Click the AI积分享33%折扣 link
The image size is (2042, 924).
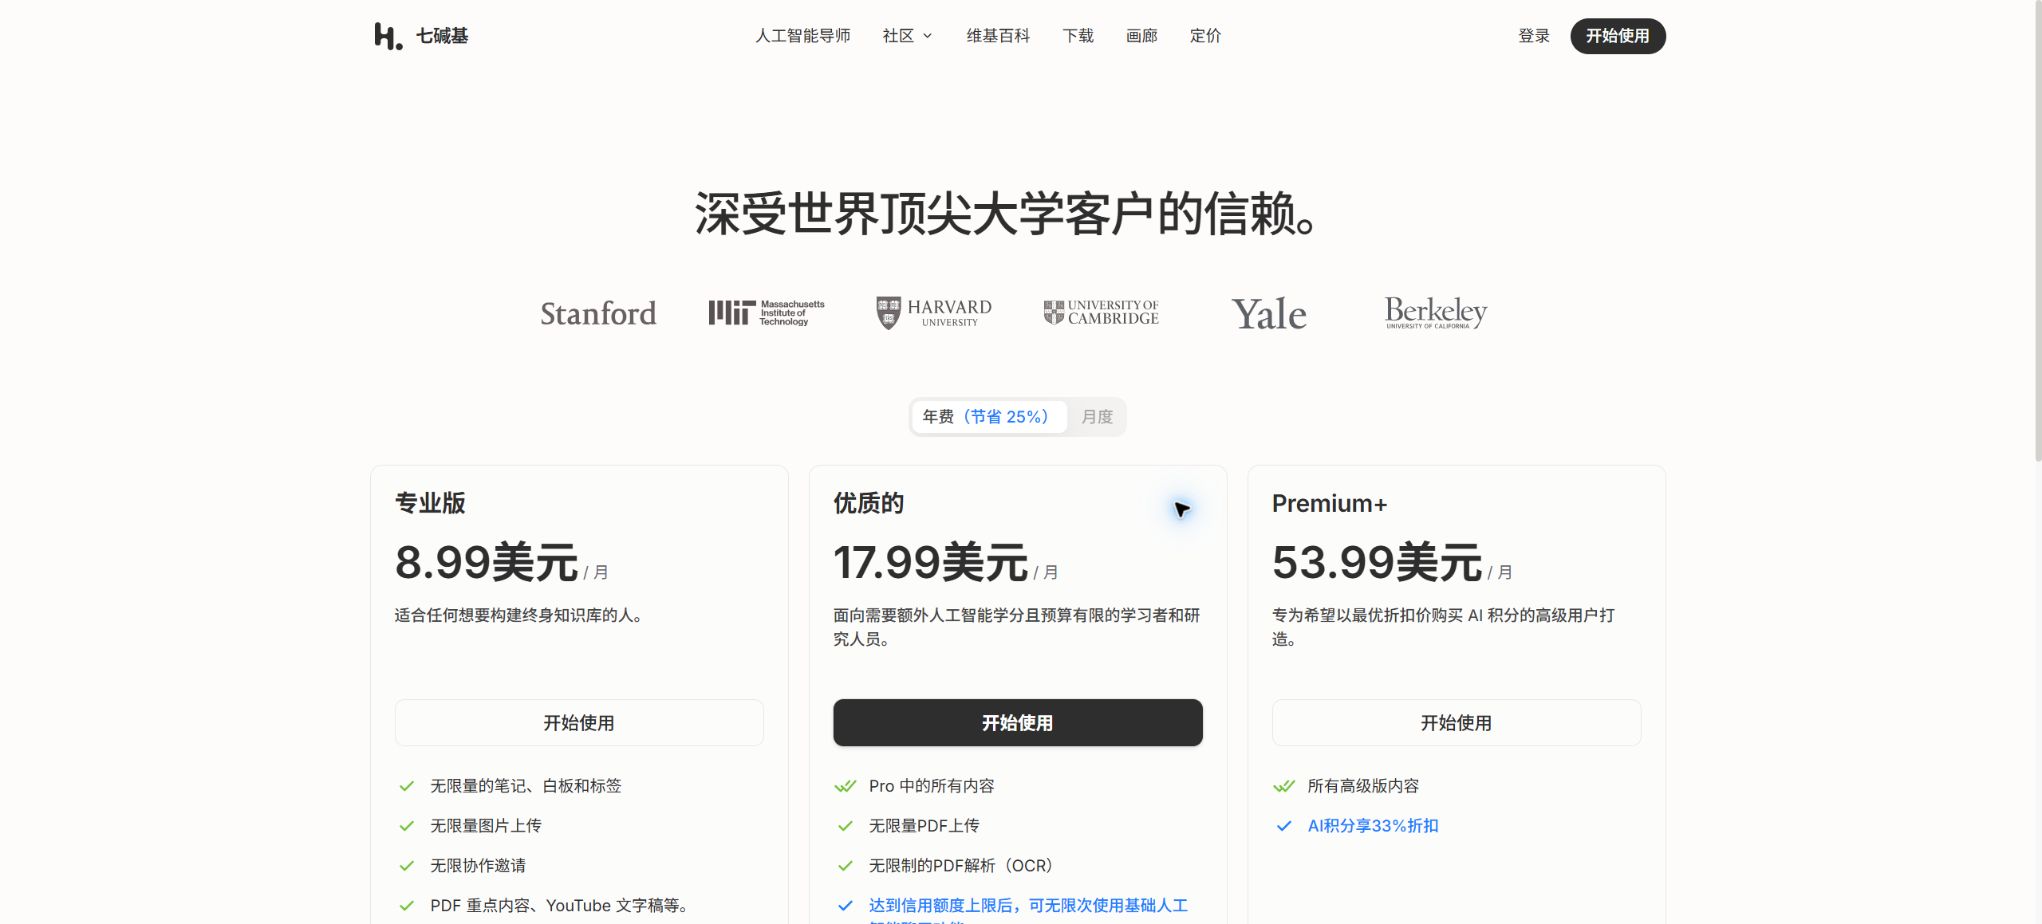click(1373, 826)
